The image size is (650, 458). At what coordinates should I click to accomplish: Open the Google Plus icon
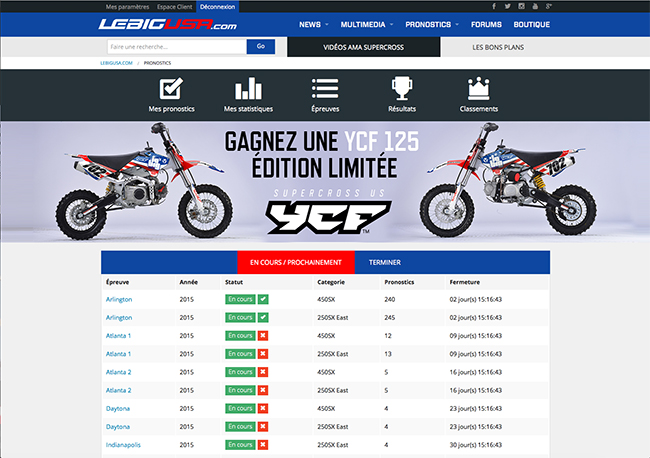point(548,6)
